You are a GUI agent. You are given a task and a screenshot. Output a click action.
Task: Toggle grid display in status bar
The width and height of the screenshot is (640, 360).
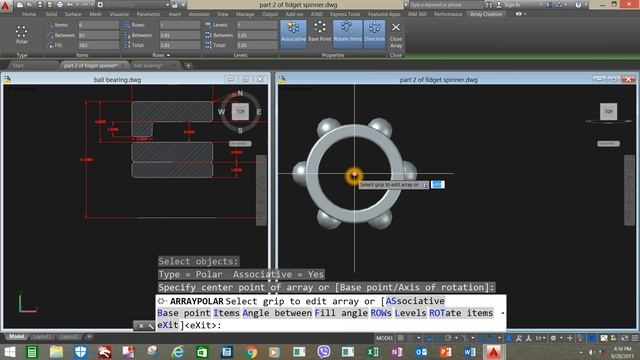click(401, 338)
